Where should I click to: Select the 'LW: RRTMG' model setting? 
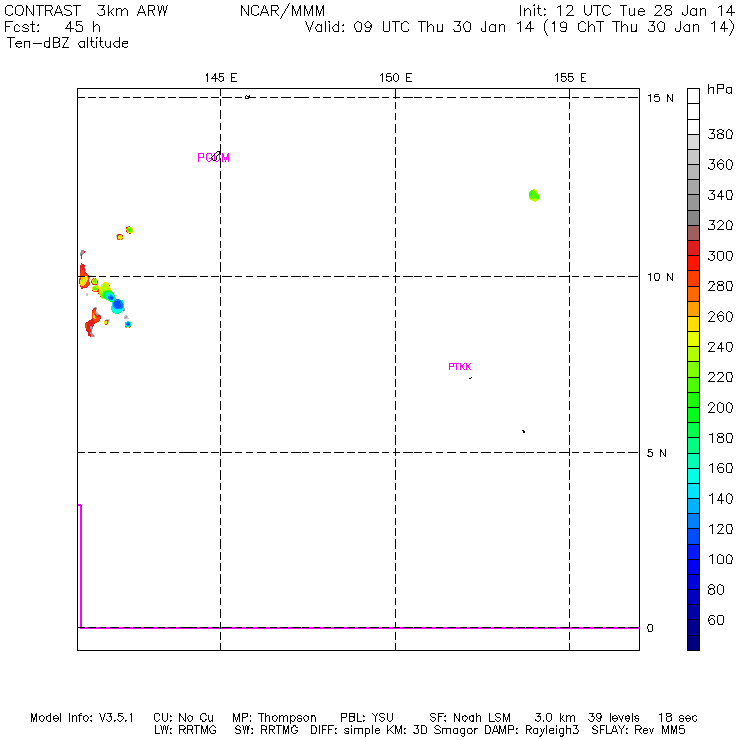click(185, 730)
